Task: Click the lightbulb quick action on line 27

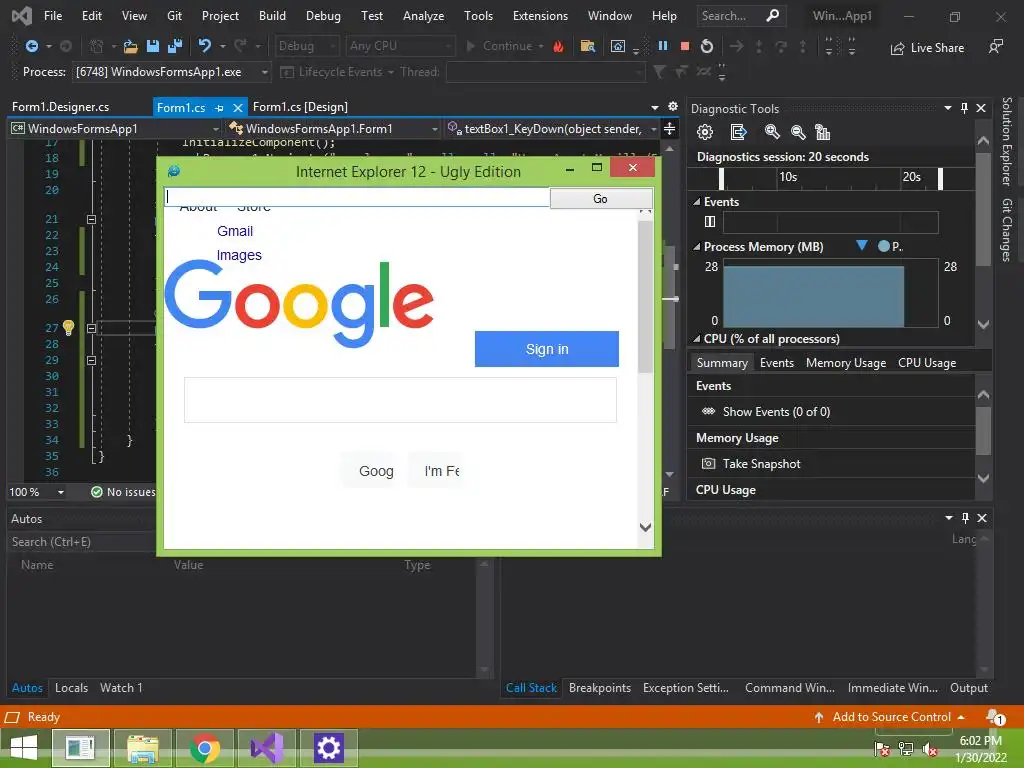Action: [68, 327]
